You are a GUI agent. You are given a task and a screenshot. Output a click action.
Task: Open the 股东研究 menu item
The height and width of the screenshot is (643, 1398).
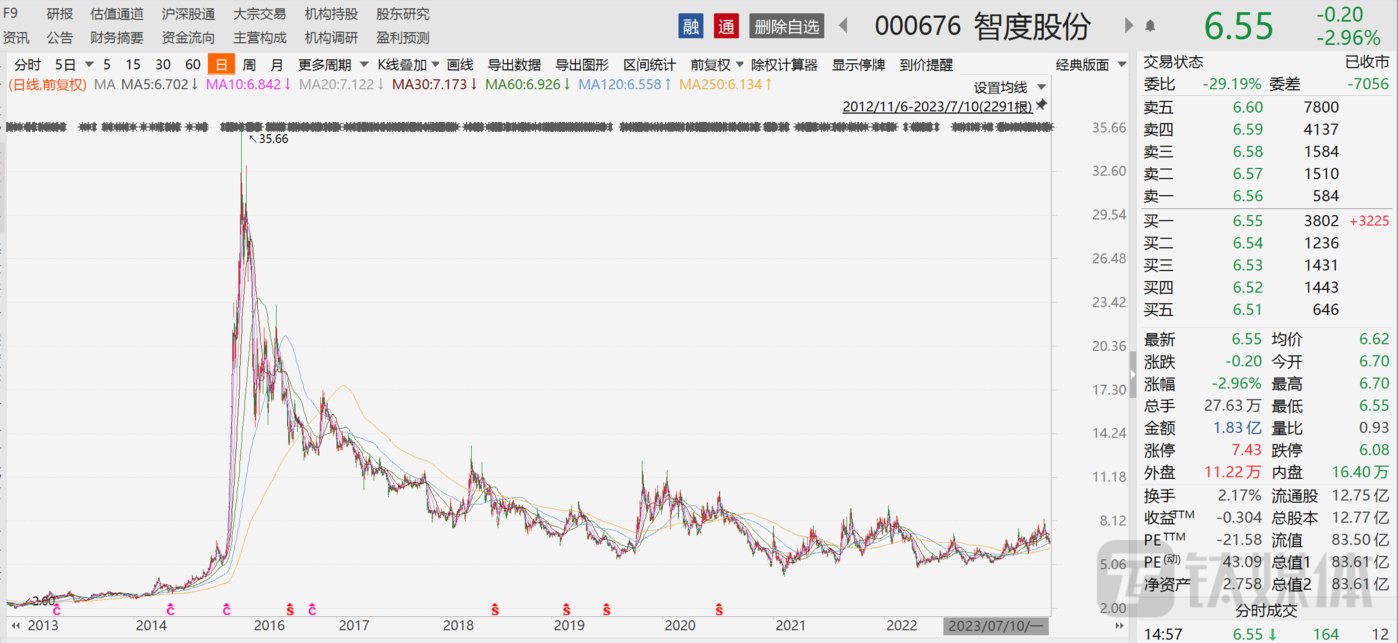403,14
